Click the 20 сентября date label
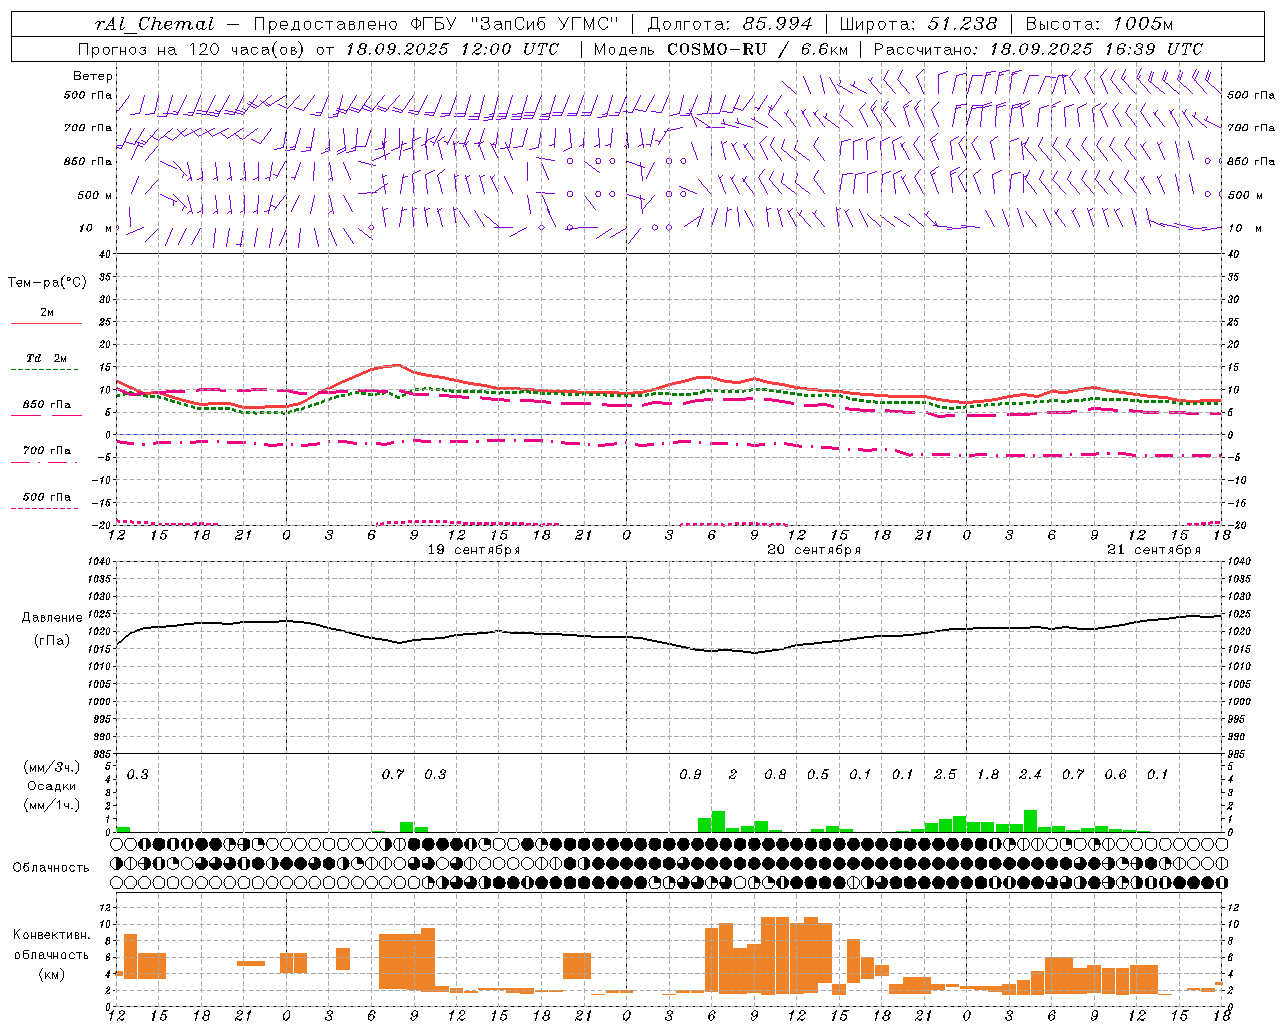 pos(814,550)
